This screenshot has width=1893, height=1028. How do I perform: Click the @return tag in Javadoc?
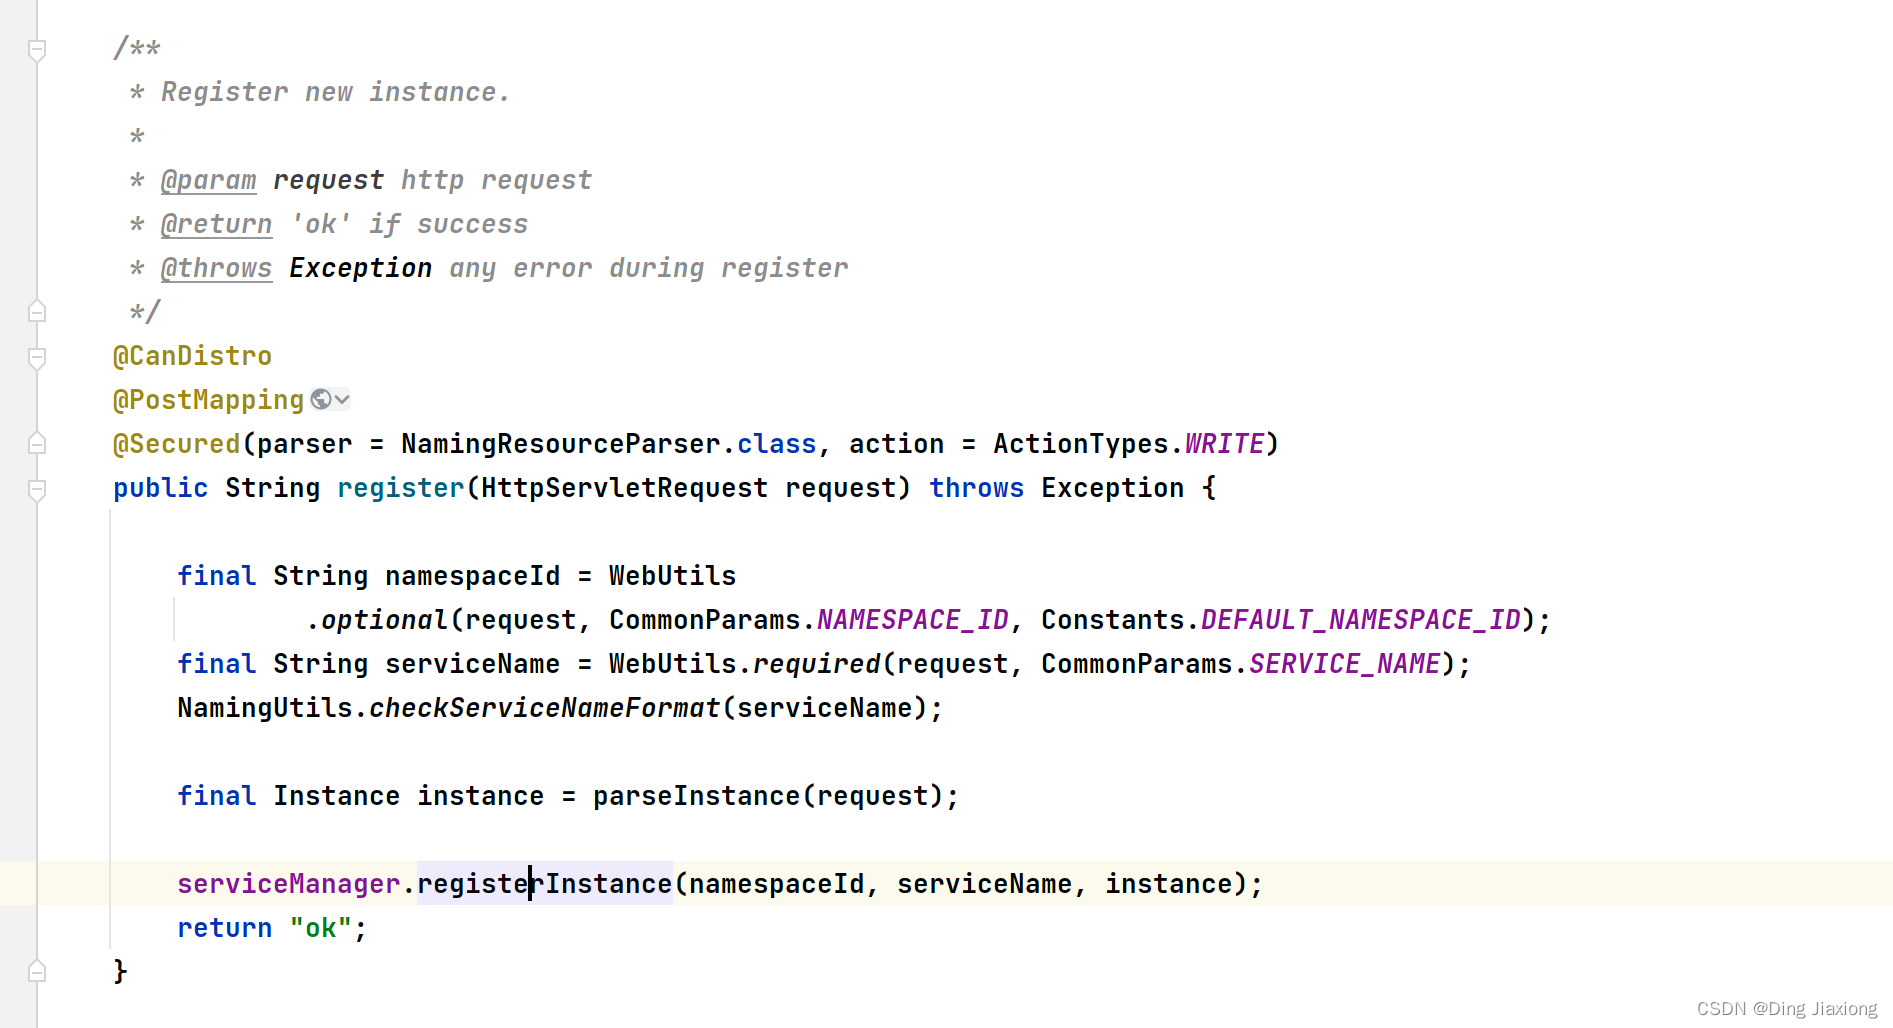216,224
